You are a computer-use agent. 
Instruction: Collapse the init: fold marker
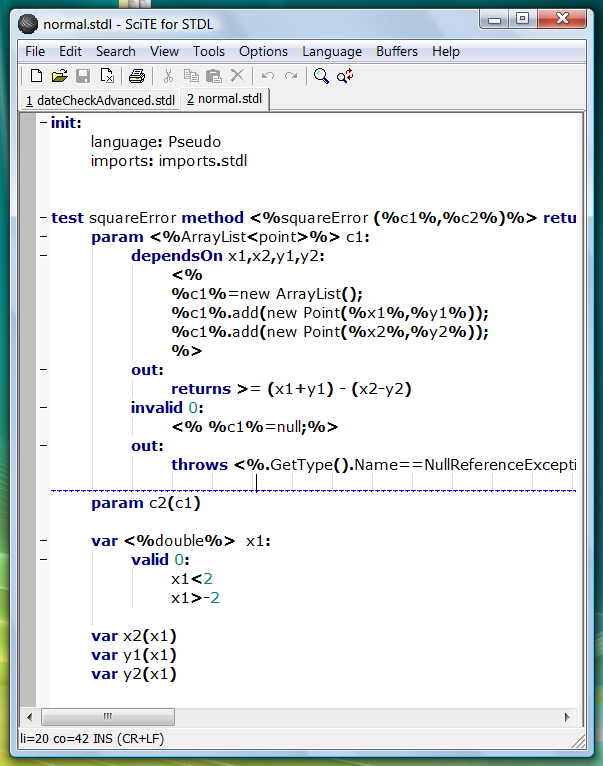tap(43, 123)
